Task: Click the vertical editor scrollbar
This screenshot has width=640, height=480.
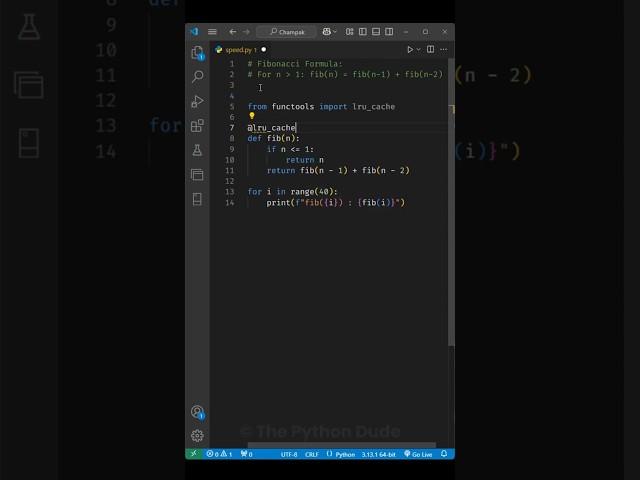Action: (x=451, y=202)
